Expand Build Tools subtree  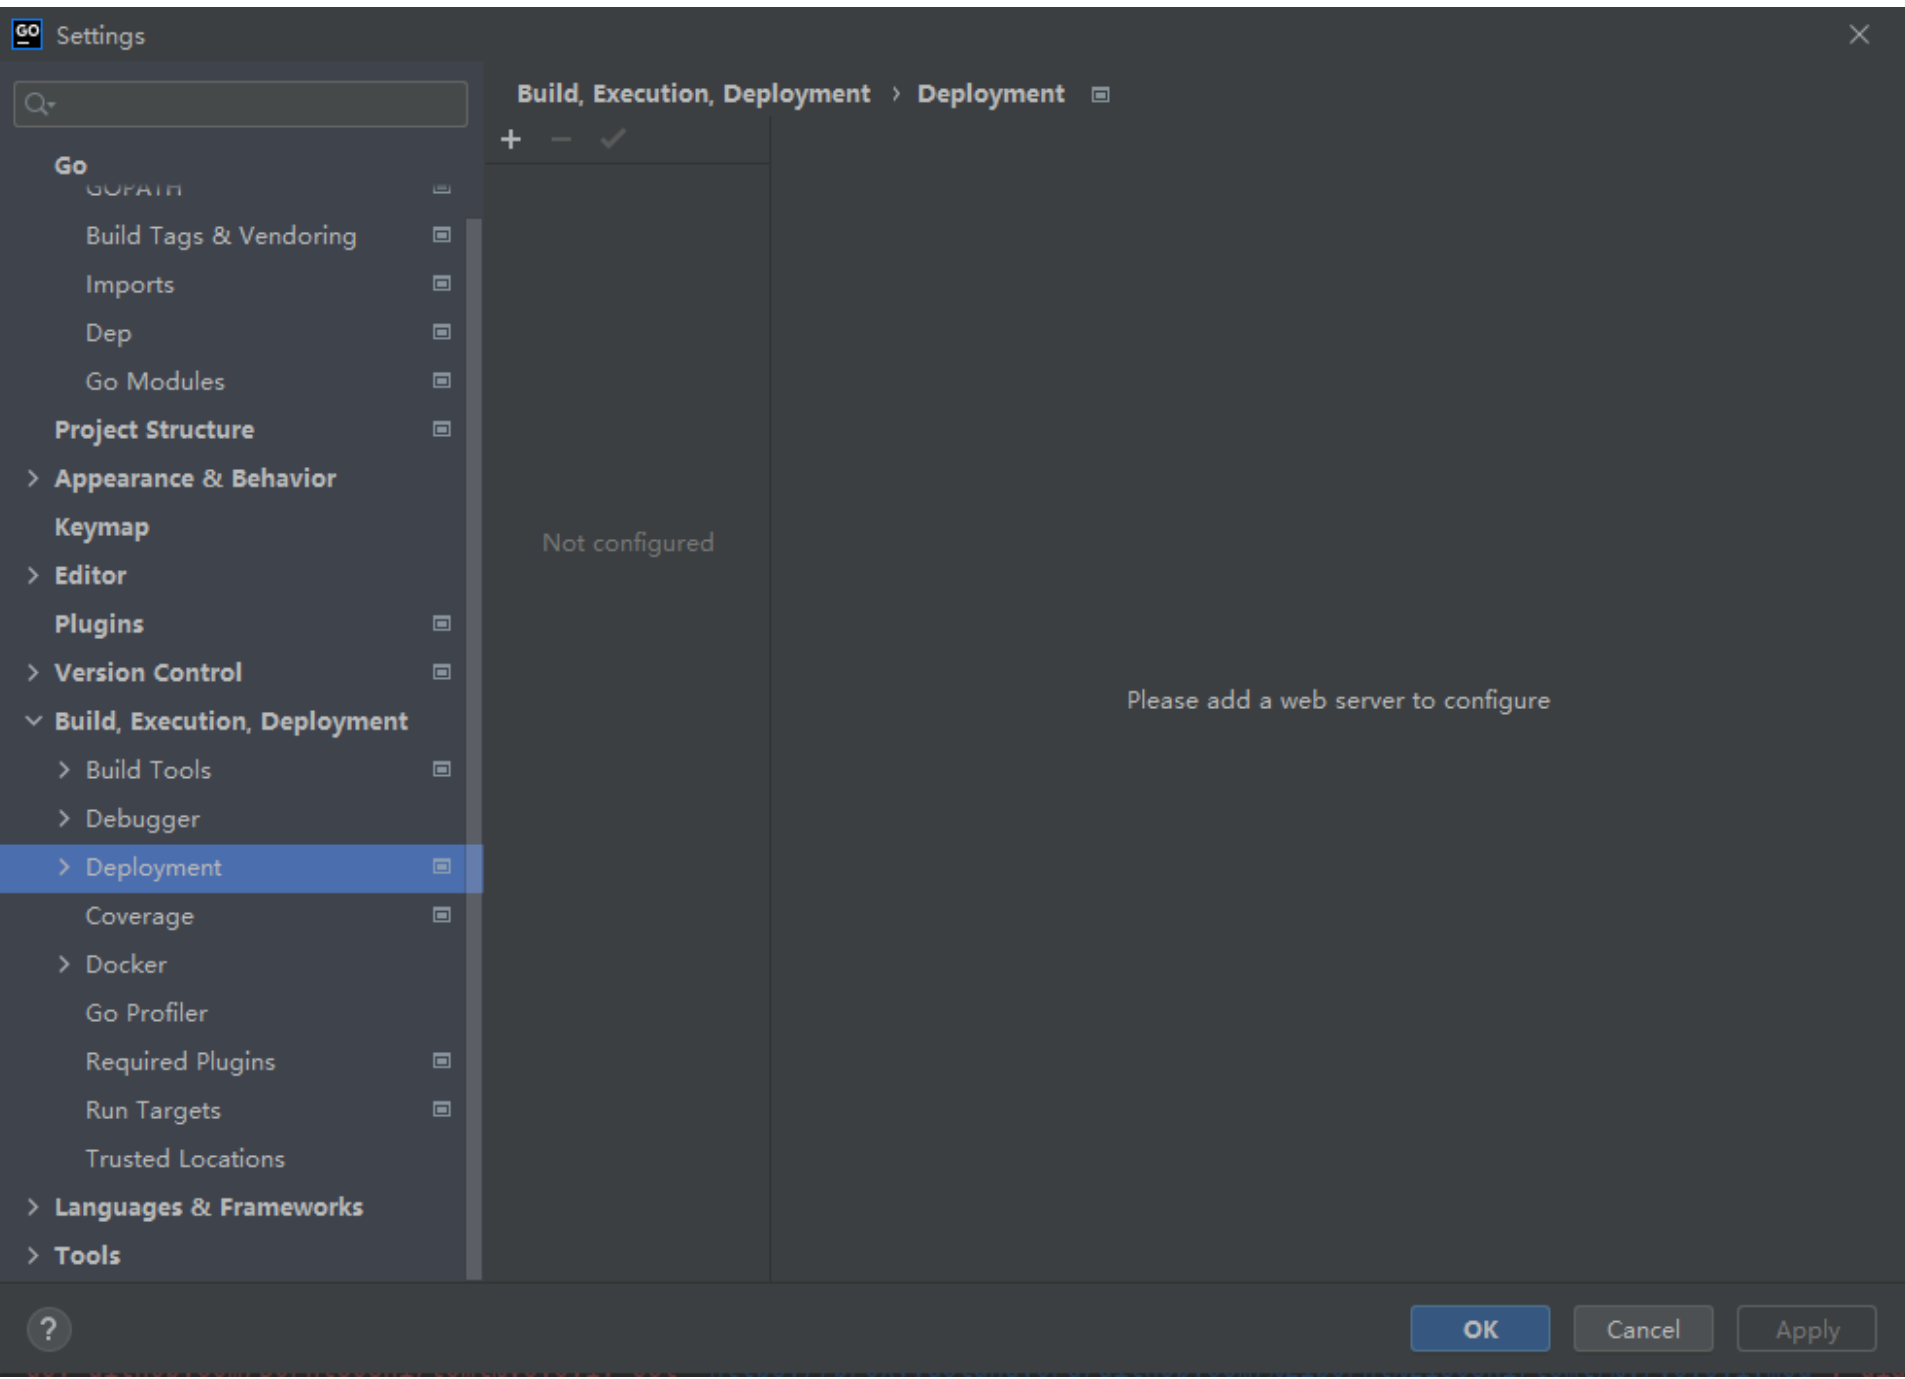64,770
